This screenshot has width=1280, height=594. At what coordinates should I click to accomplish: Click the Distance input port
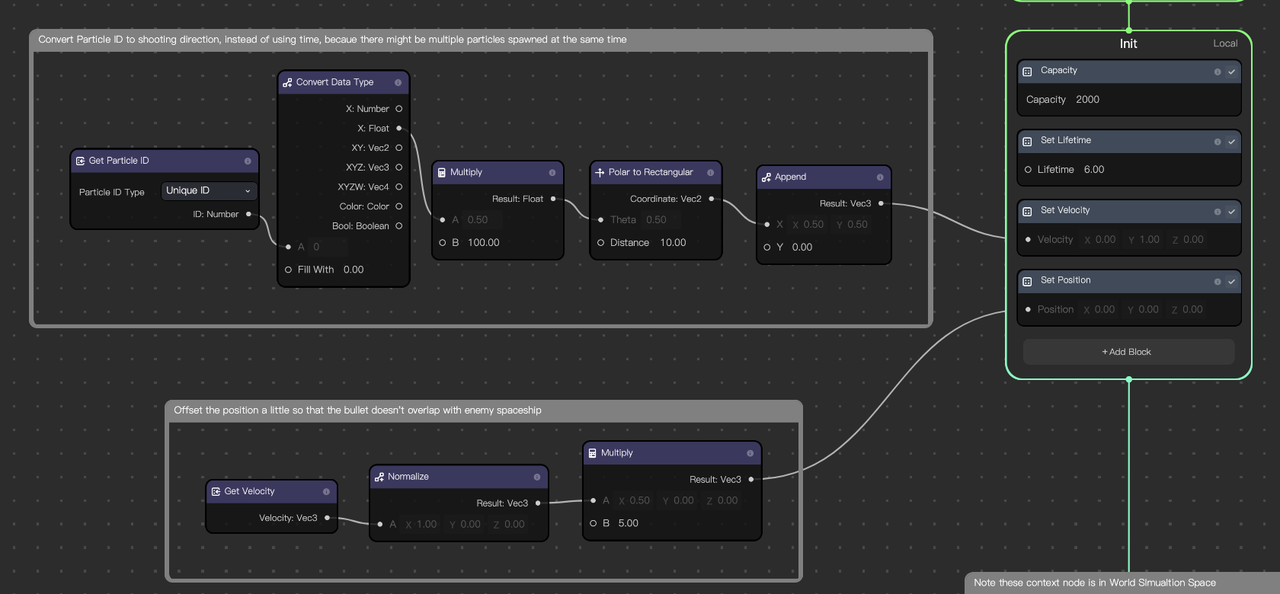(x=601, y=243)
